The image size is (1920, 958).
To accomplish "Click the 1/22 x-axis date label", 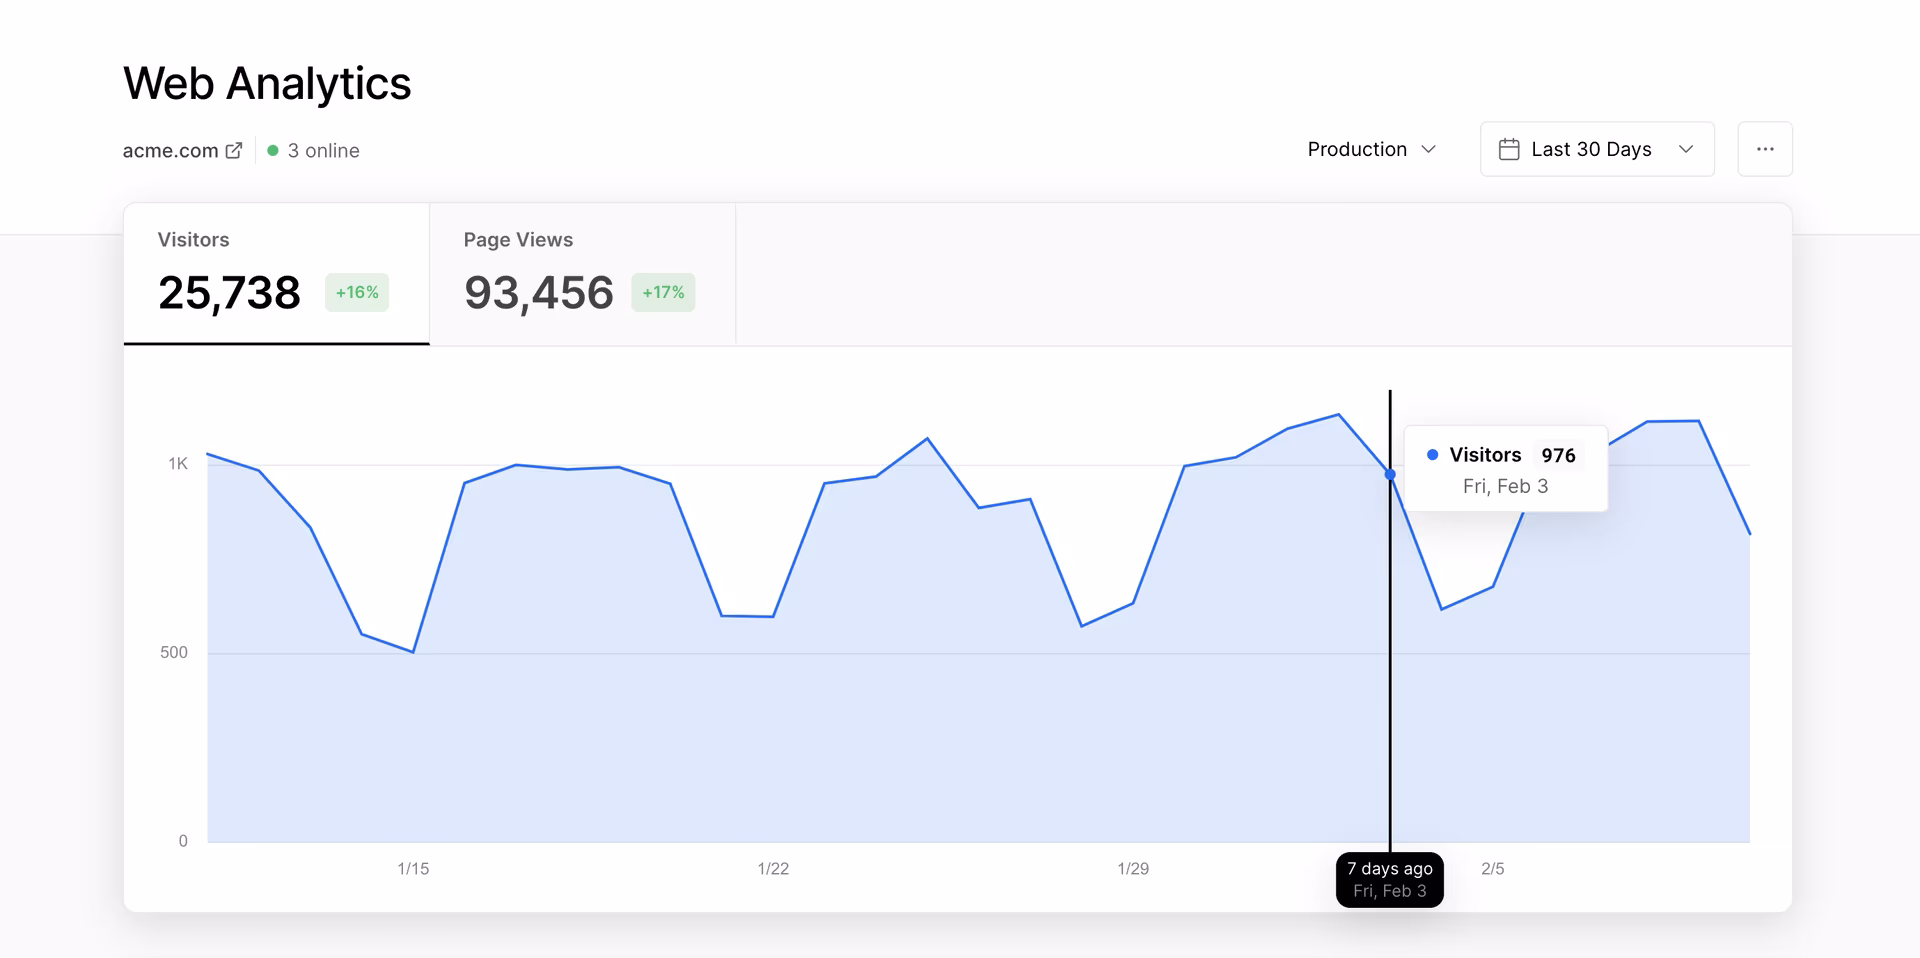I will click(773, 868).
